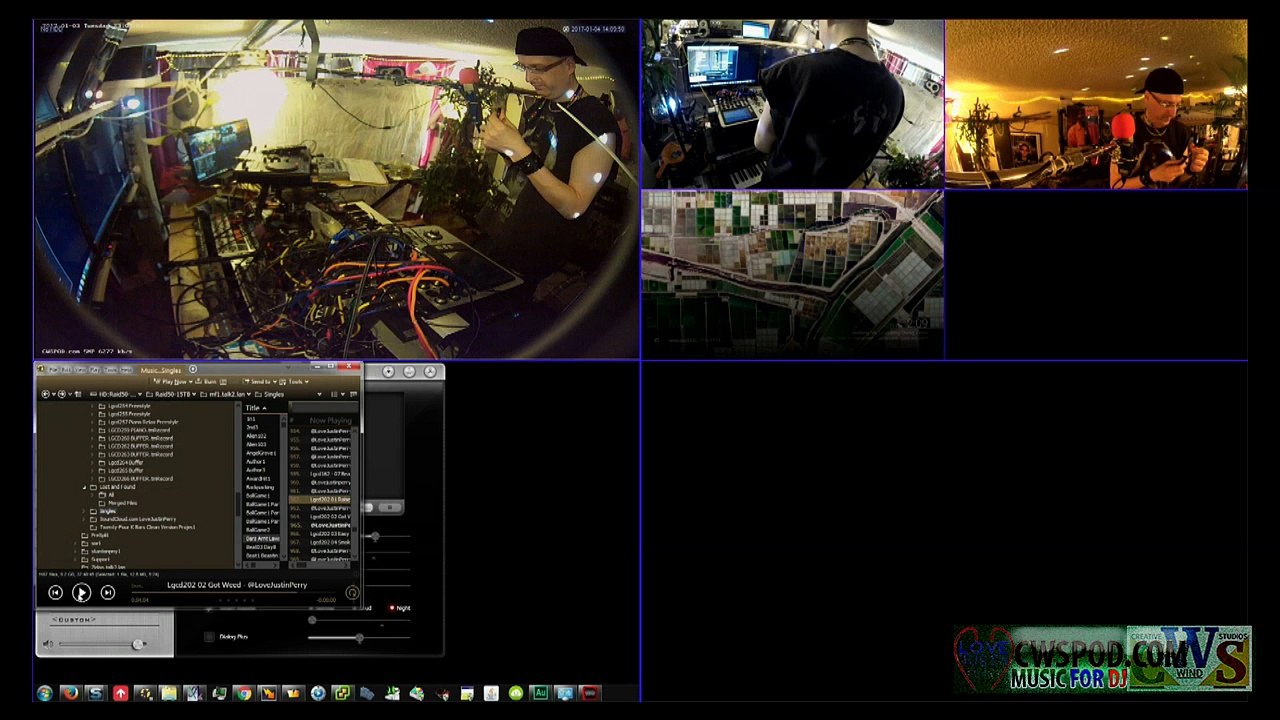Skip to previous track in the player
This screenshot has width=1280, height=720.
55,593
